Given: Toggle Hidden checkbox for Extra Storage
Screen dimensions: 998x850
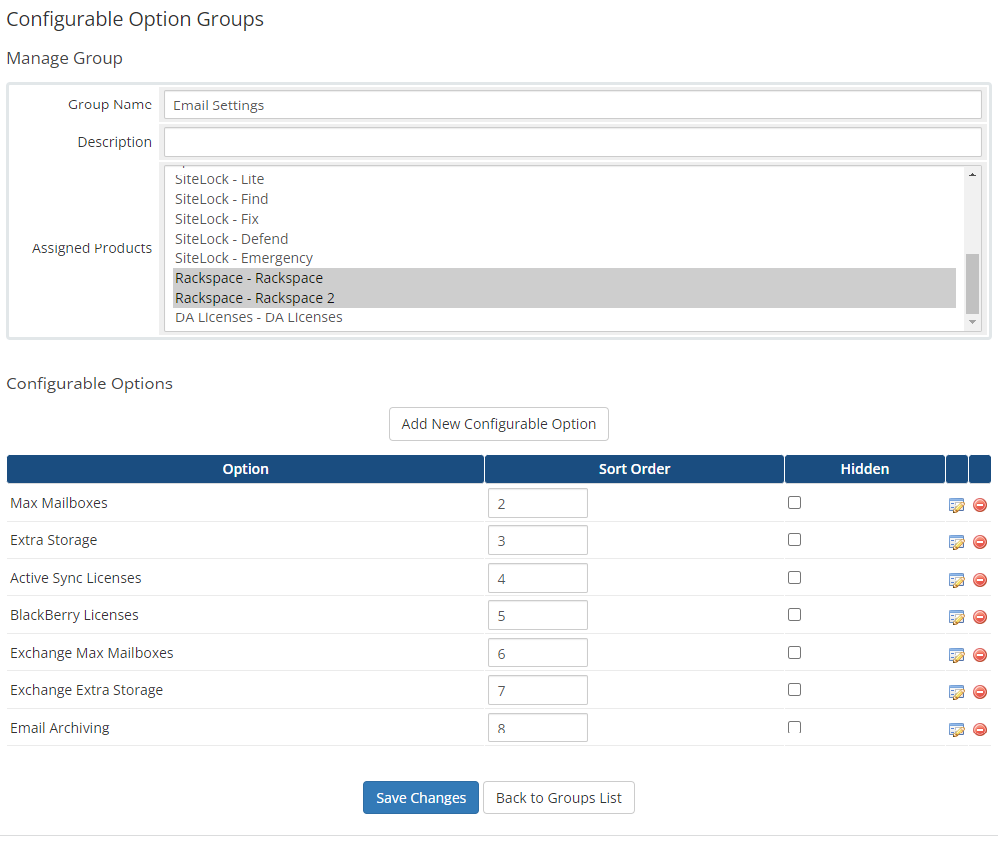Looking at the screenshot, I should [x=794, y=540].
